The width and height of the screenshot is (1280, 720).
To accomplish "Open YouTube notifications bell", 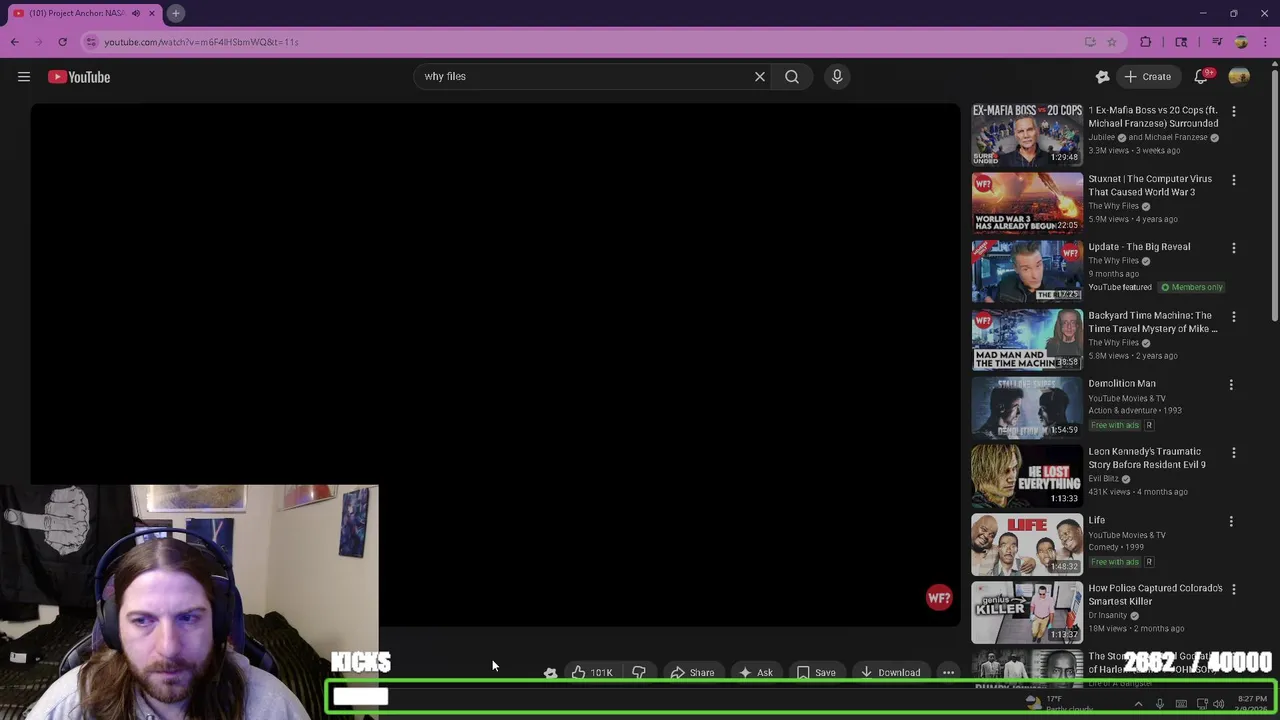I will pyautogui.click(x=1202, y=77).
